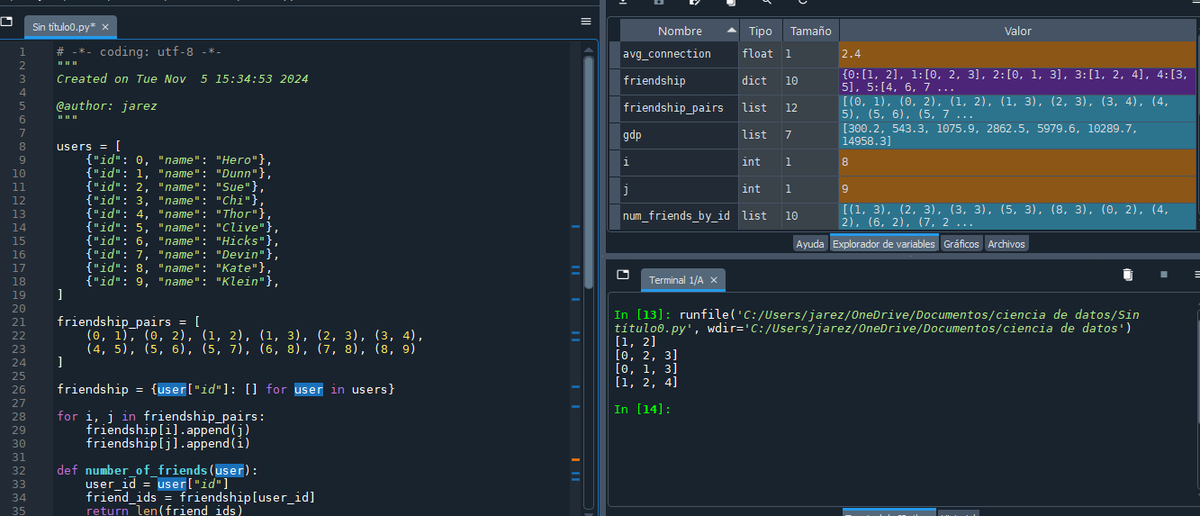This screenshot has height=516, width=1200.
Task: Click the gdp list value cell
Action: pos(1017,135)
